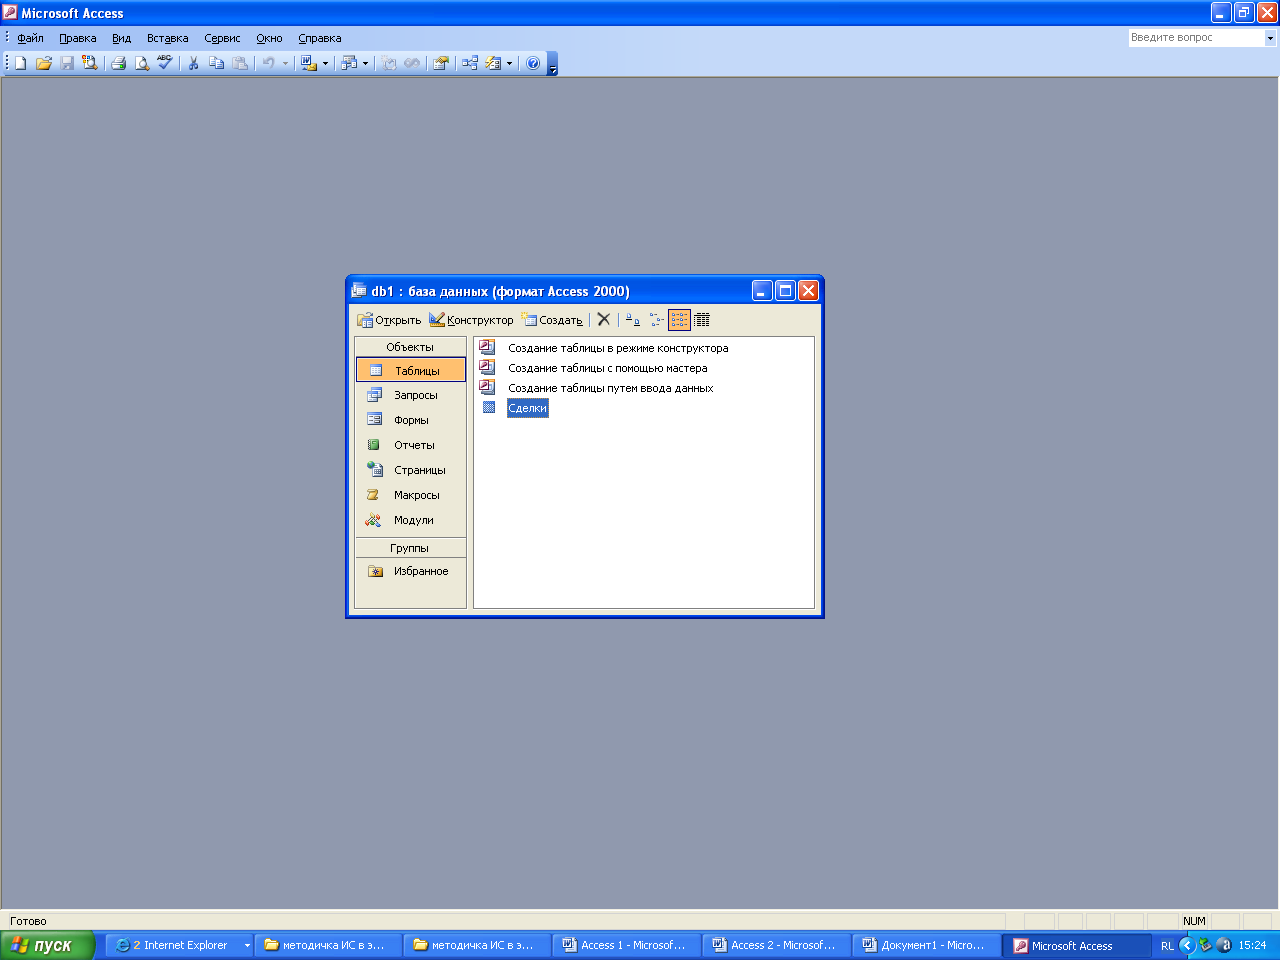
Task: Open the Сервис menu
Action: tap(222, 38)
